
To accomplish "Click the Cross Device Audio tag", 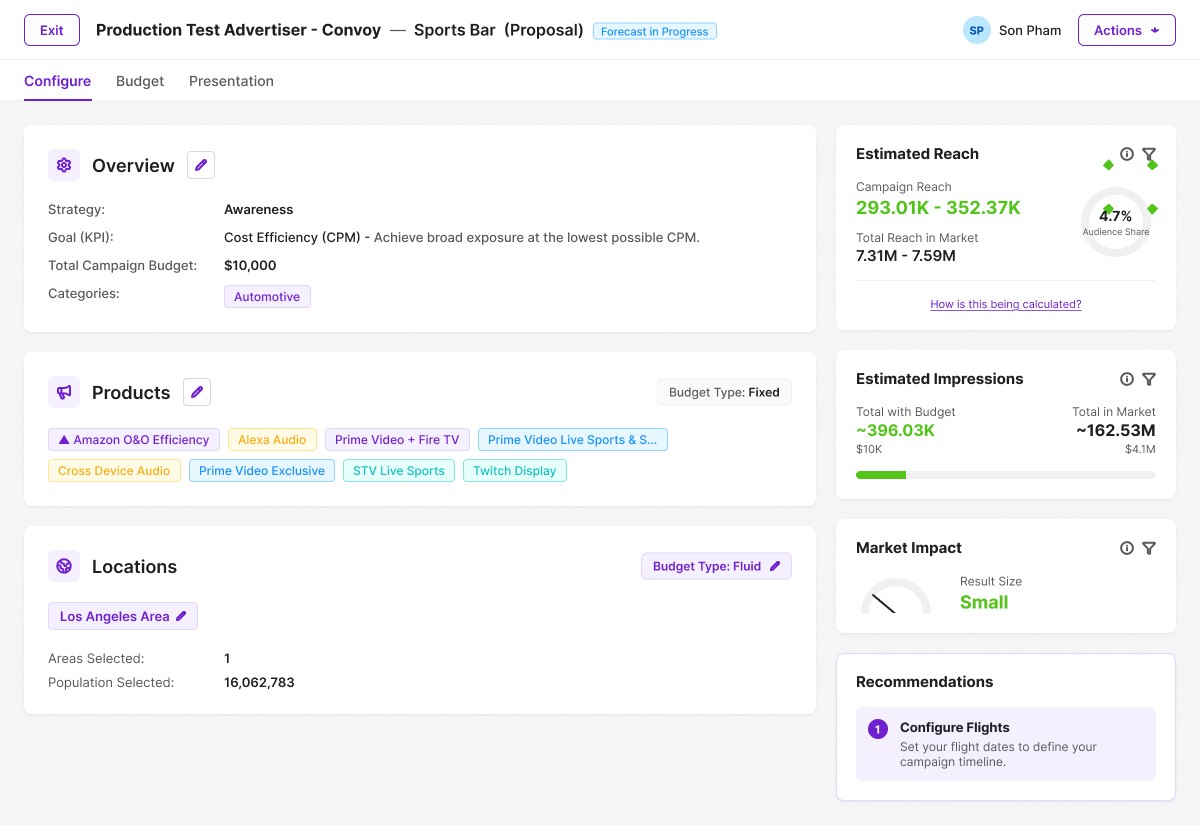I will [x=114, y=471].
